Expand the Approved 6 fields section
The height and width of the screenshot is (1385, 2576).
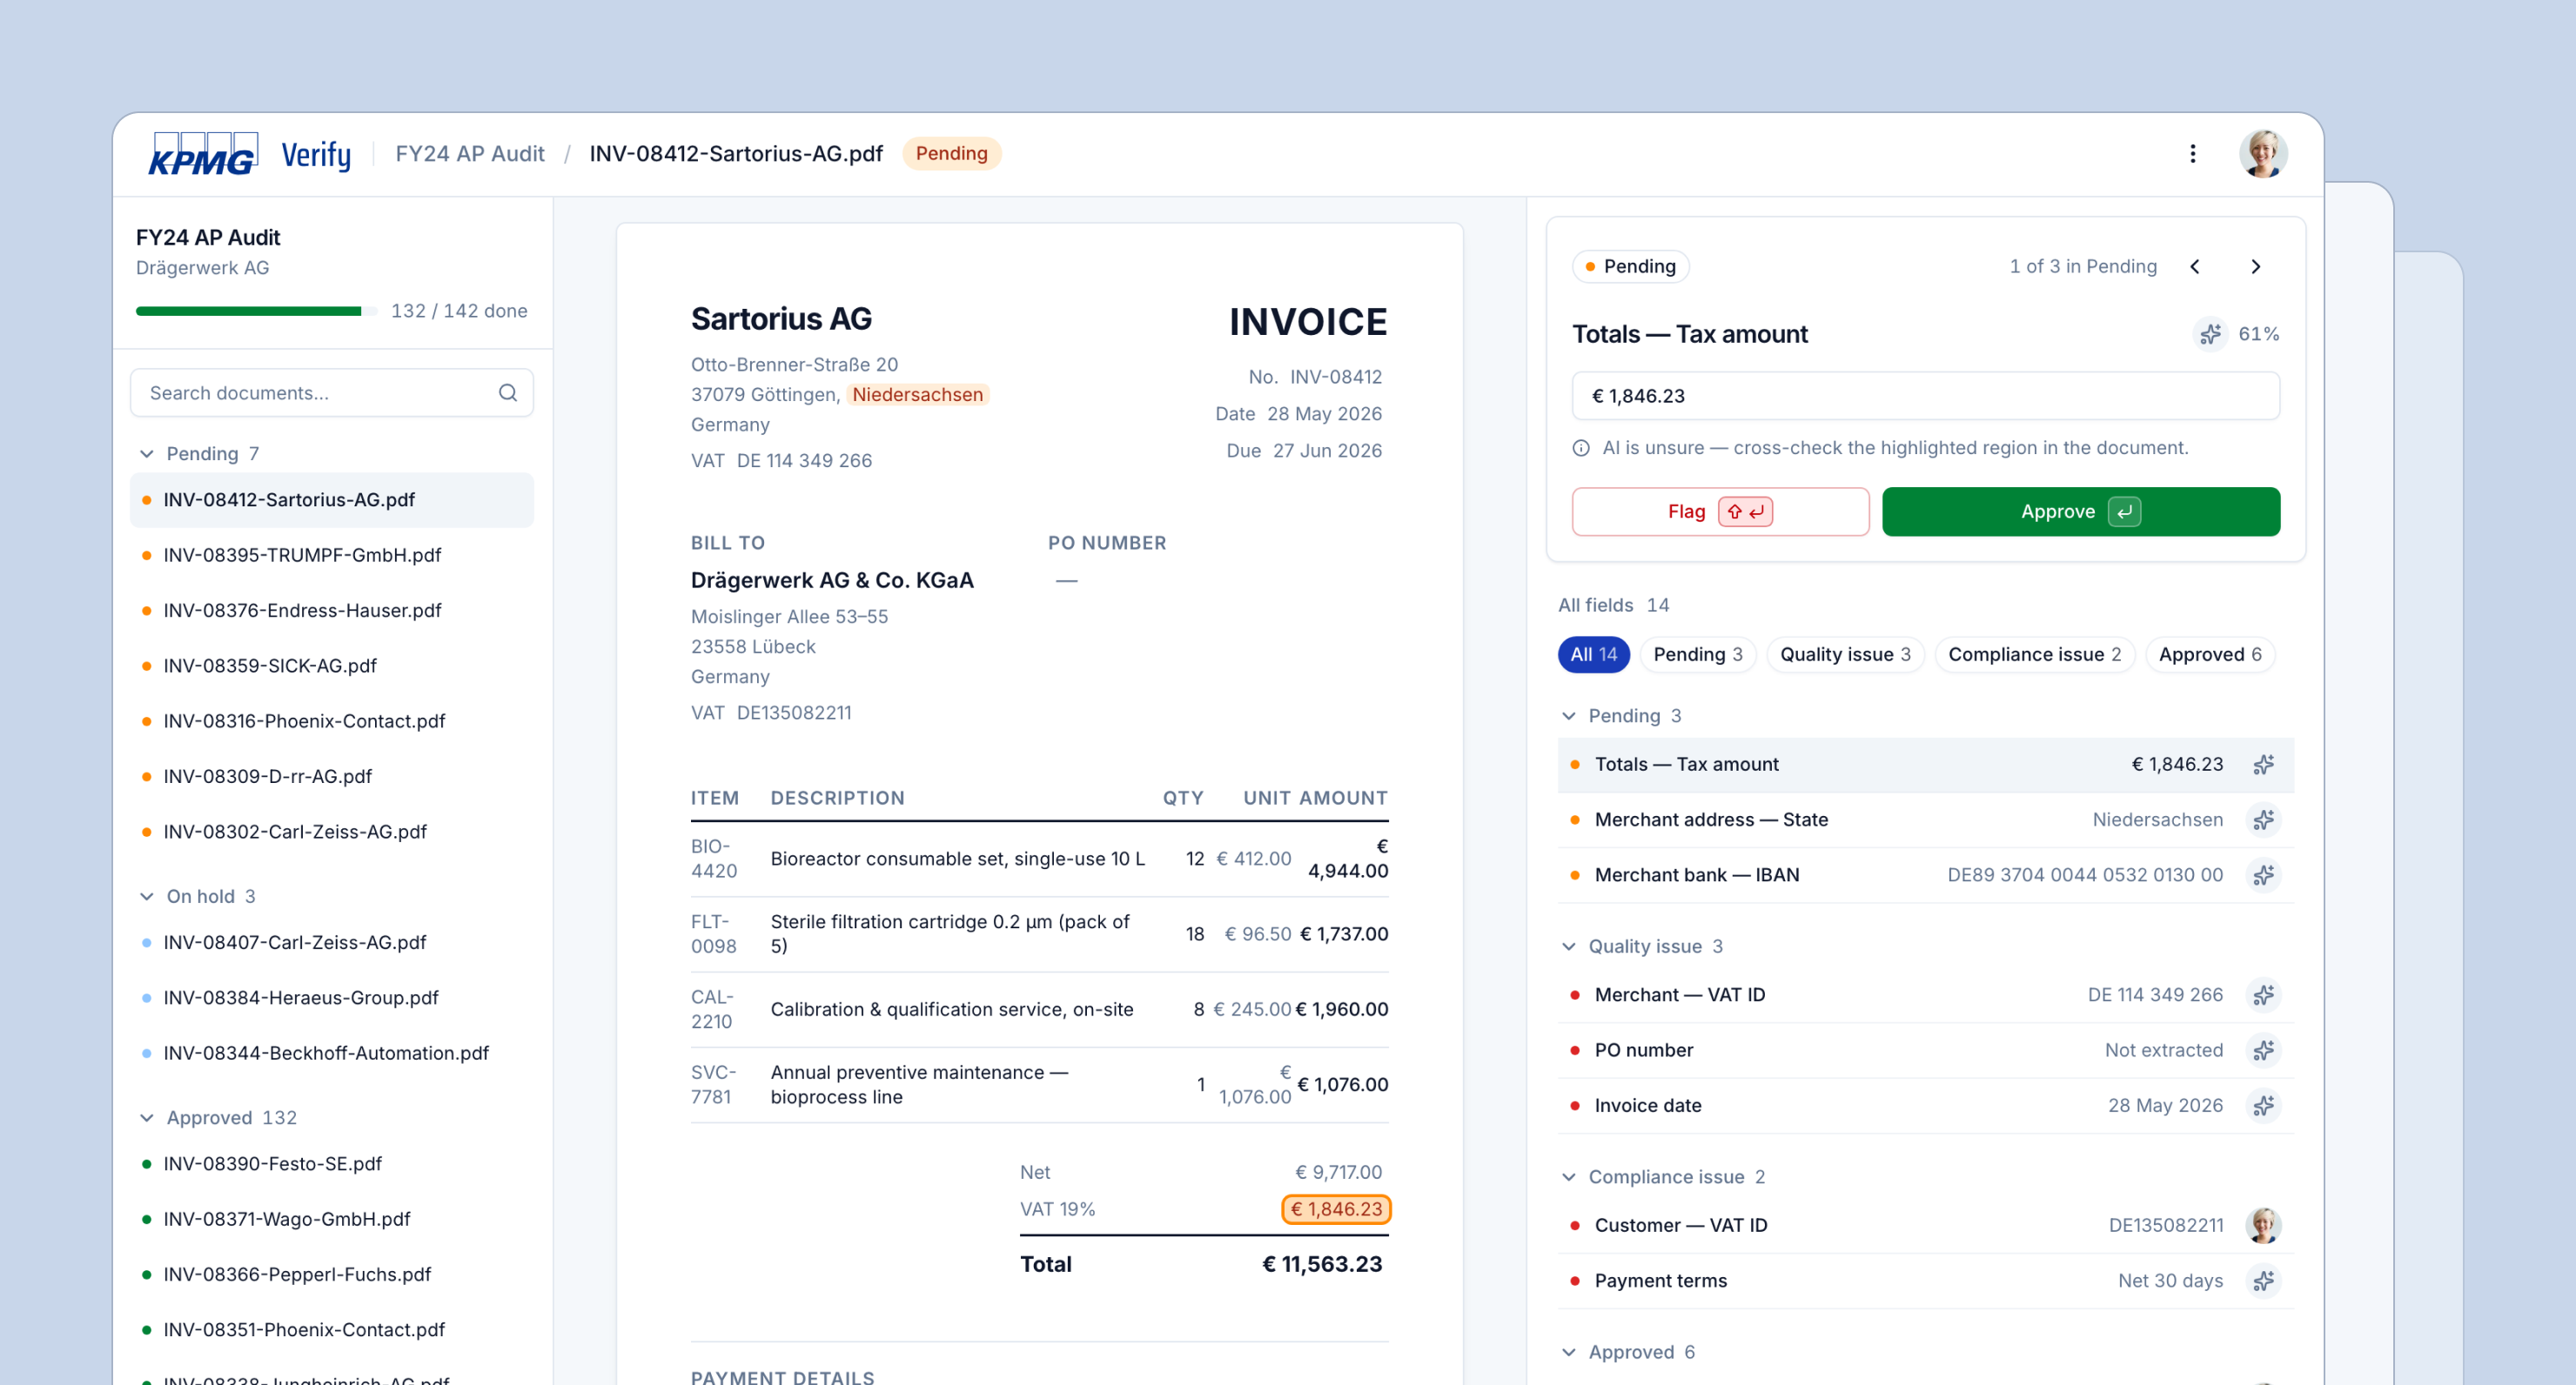pos(1569,1352)
